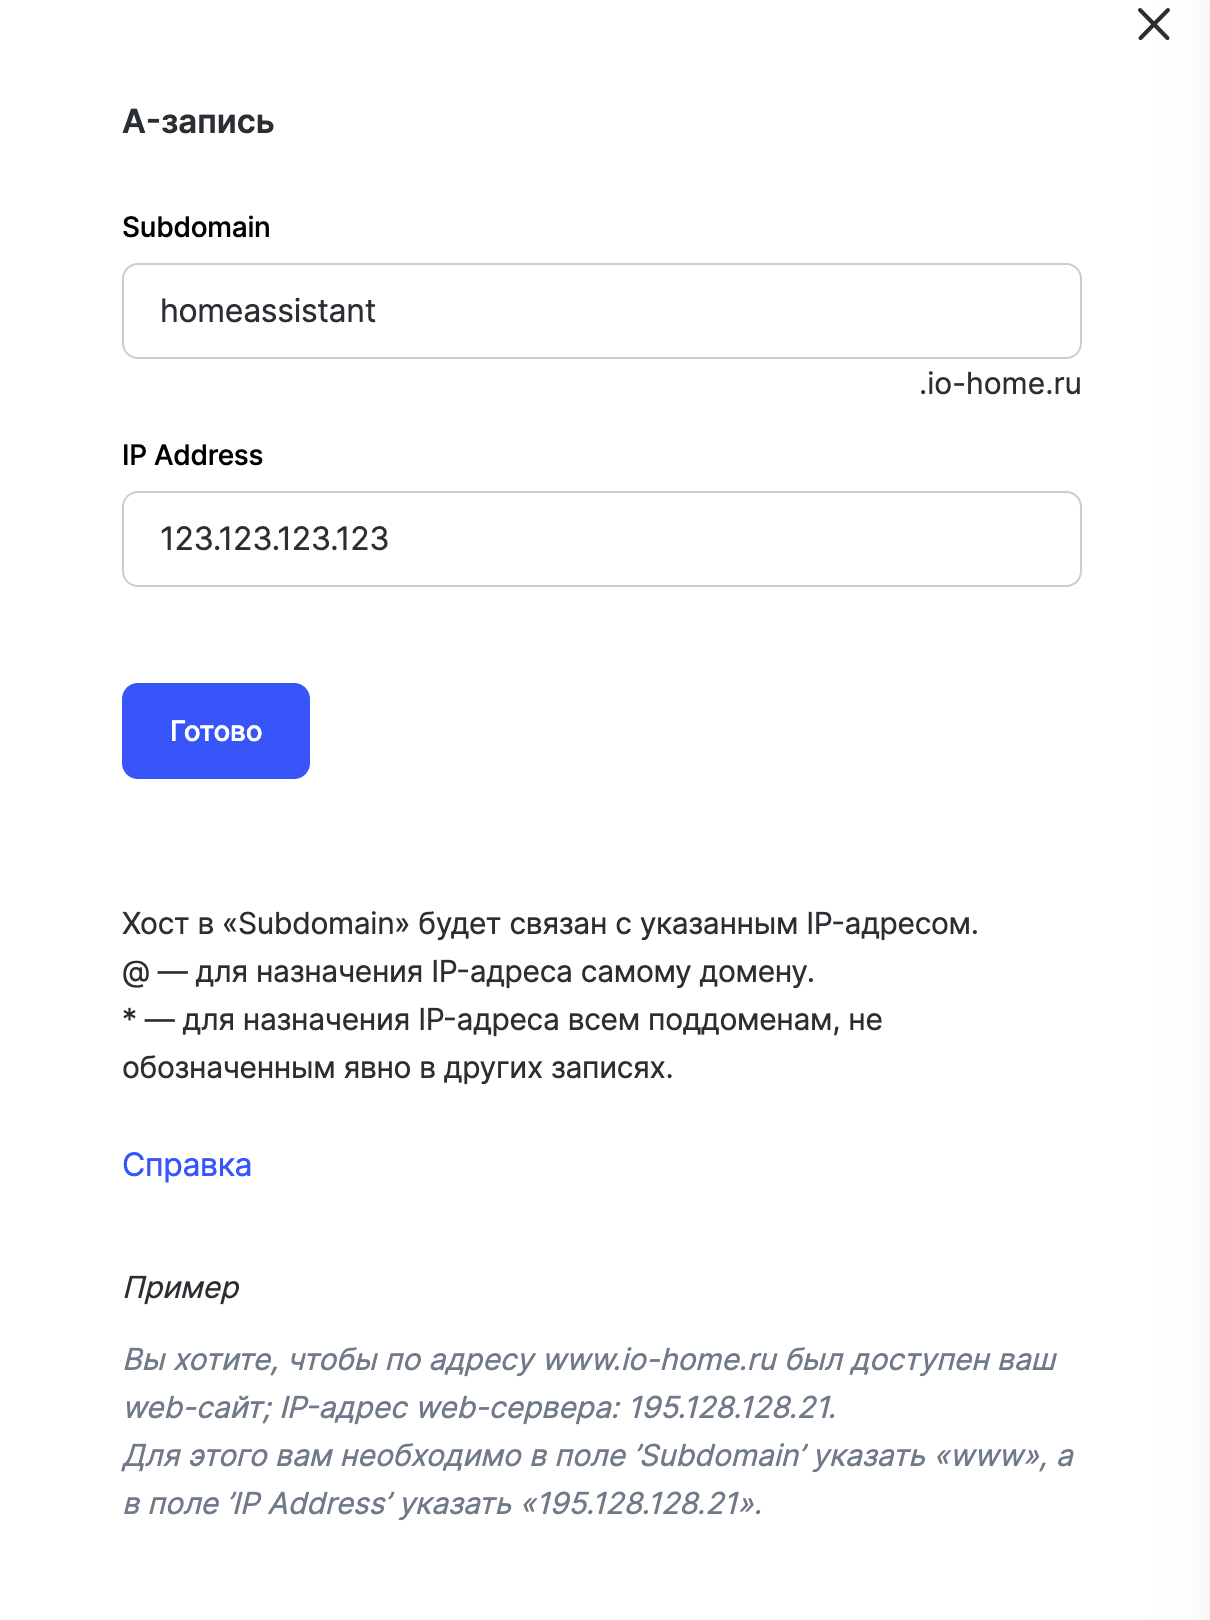Viewport: 1210px width, 1620px height.
Task: Confirm the A-record with Готово
Action: tap(215, 731)
